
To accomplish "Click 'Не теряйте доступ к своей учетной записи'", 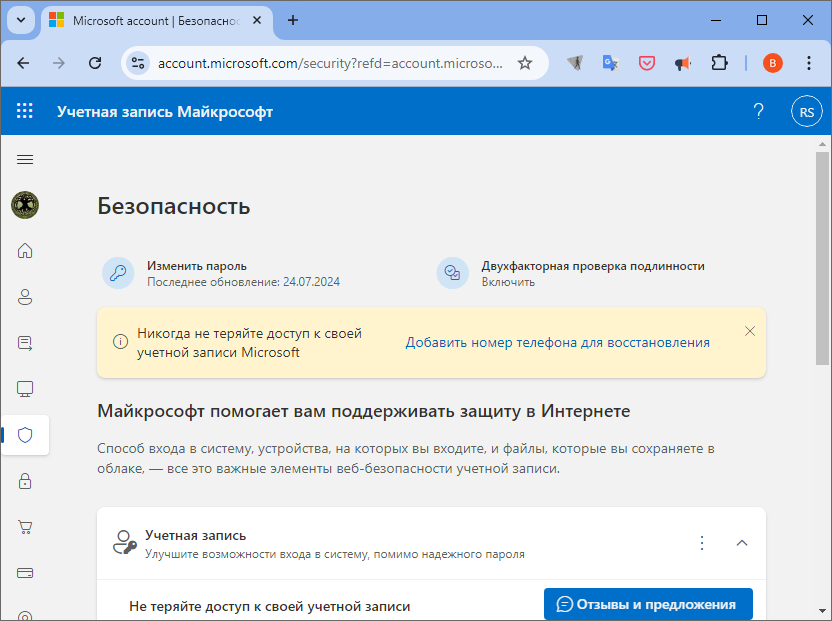I will tap(270, 606).
